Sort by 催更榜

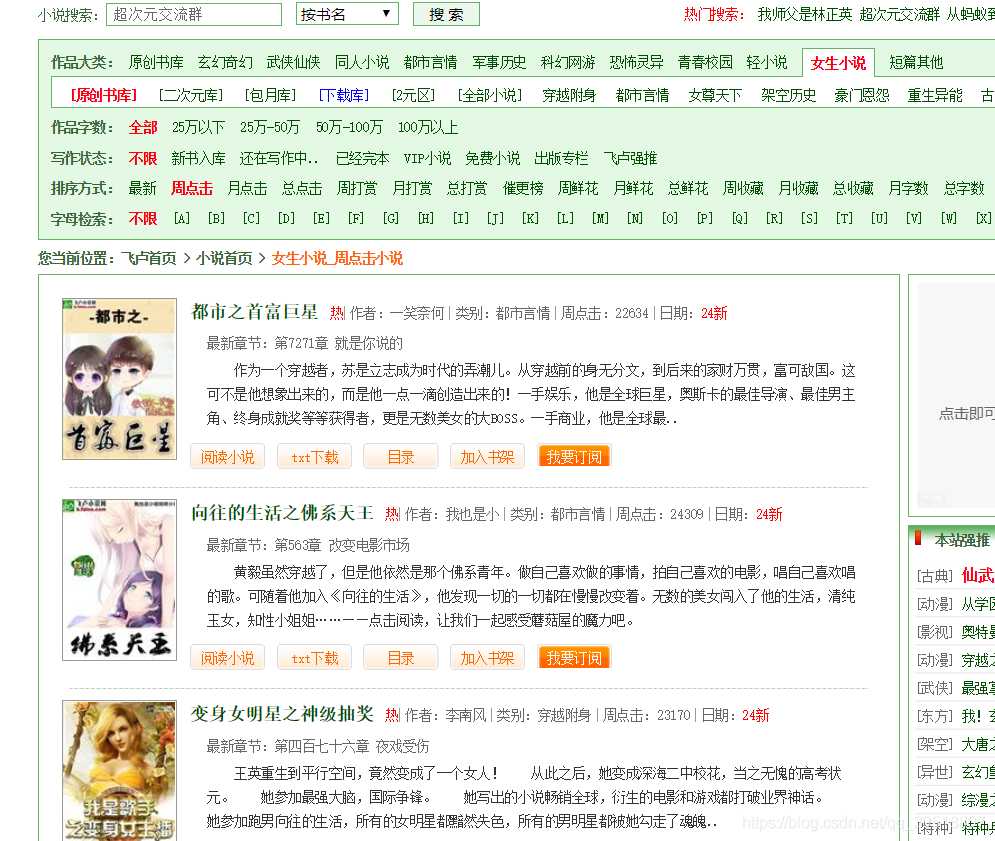tap(523, 189)
